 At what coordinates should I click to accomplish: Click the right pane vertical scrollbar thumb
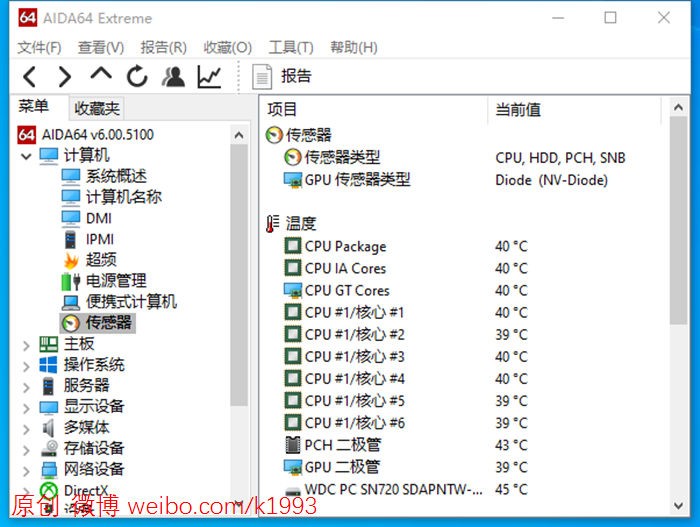click(678, 220)
